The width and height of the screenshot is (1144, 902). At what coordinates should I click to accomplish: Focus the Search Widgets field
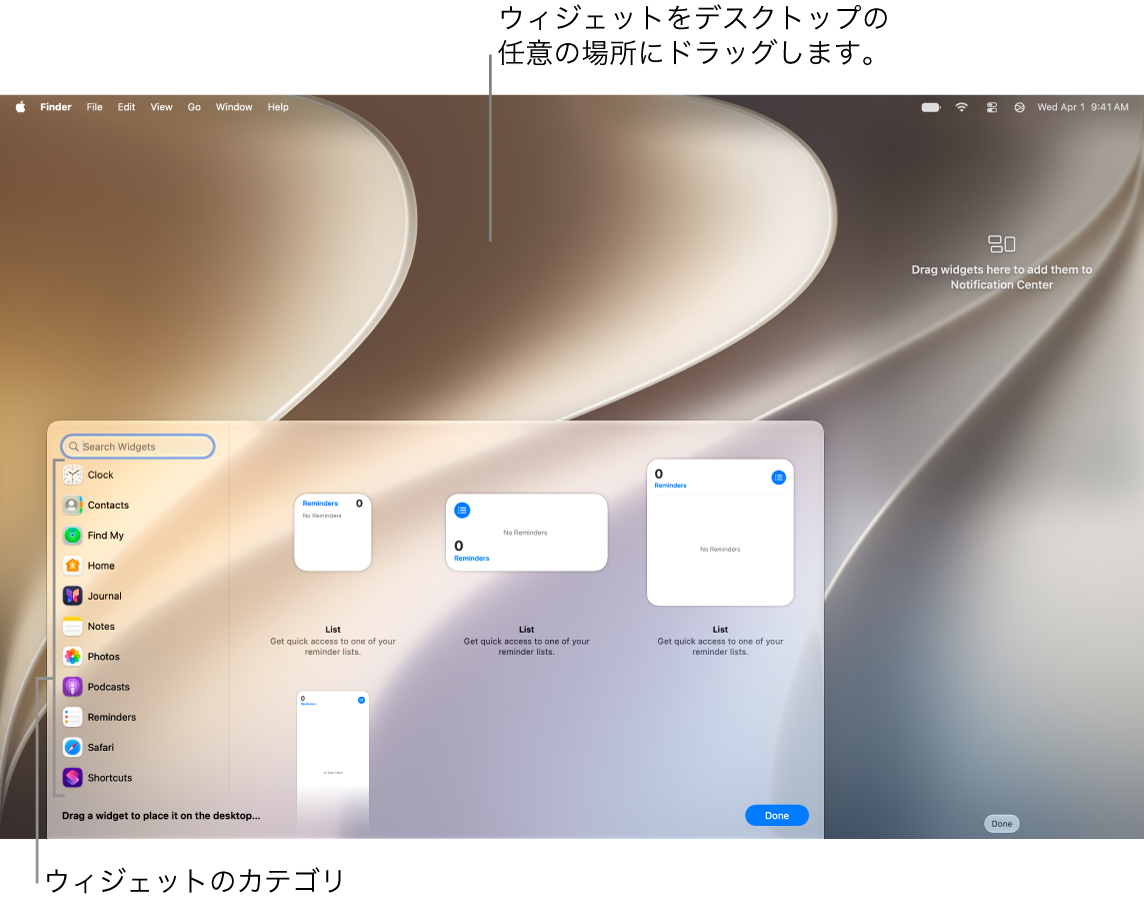point(137,447)
